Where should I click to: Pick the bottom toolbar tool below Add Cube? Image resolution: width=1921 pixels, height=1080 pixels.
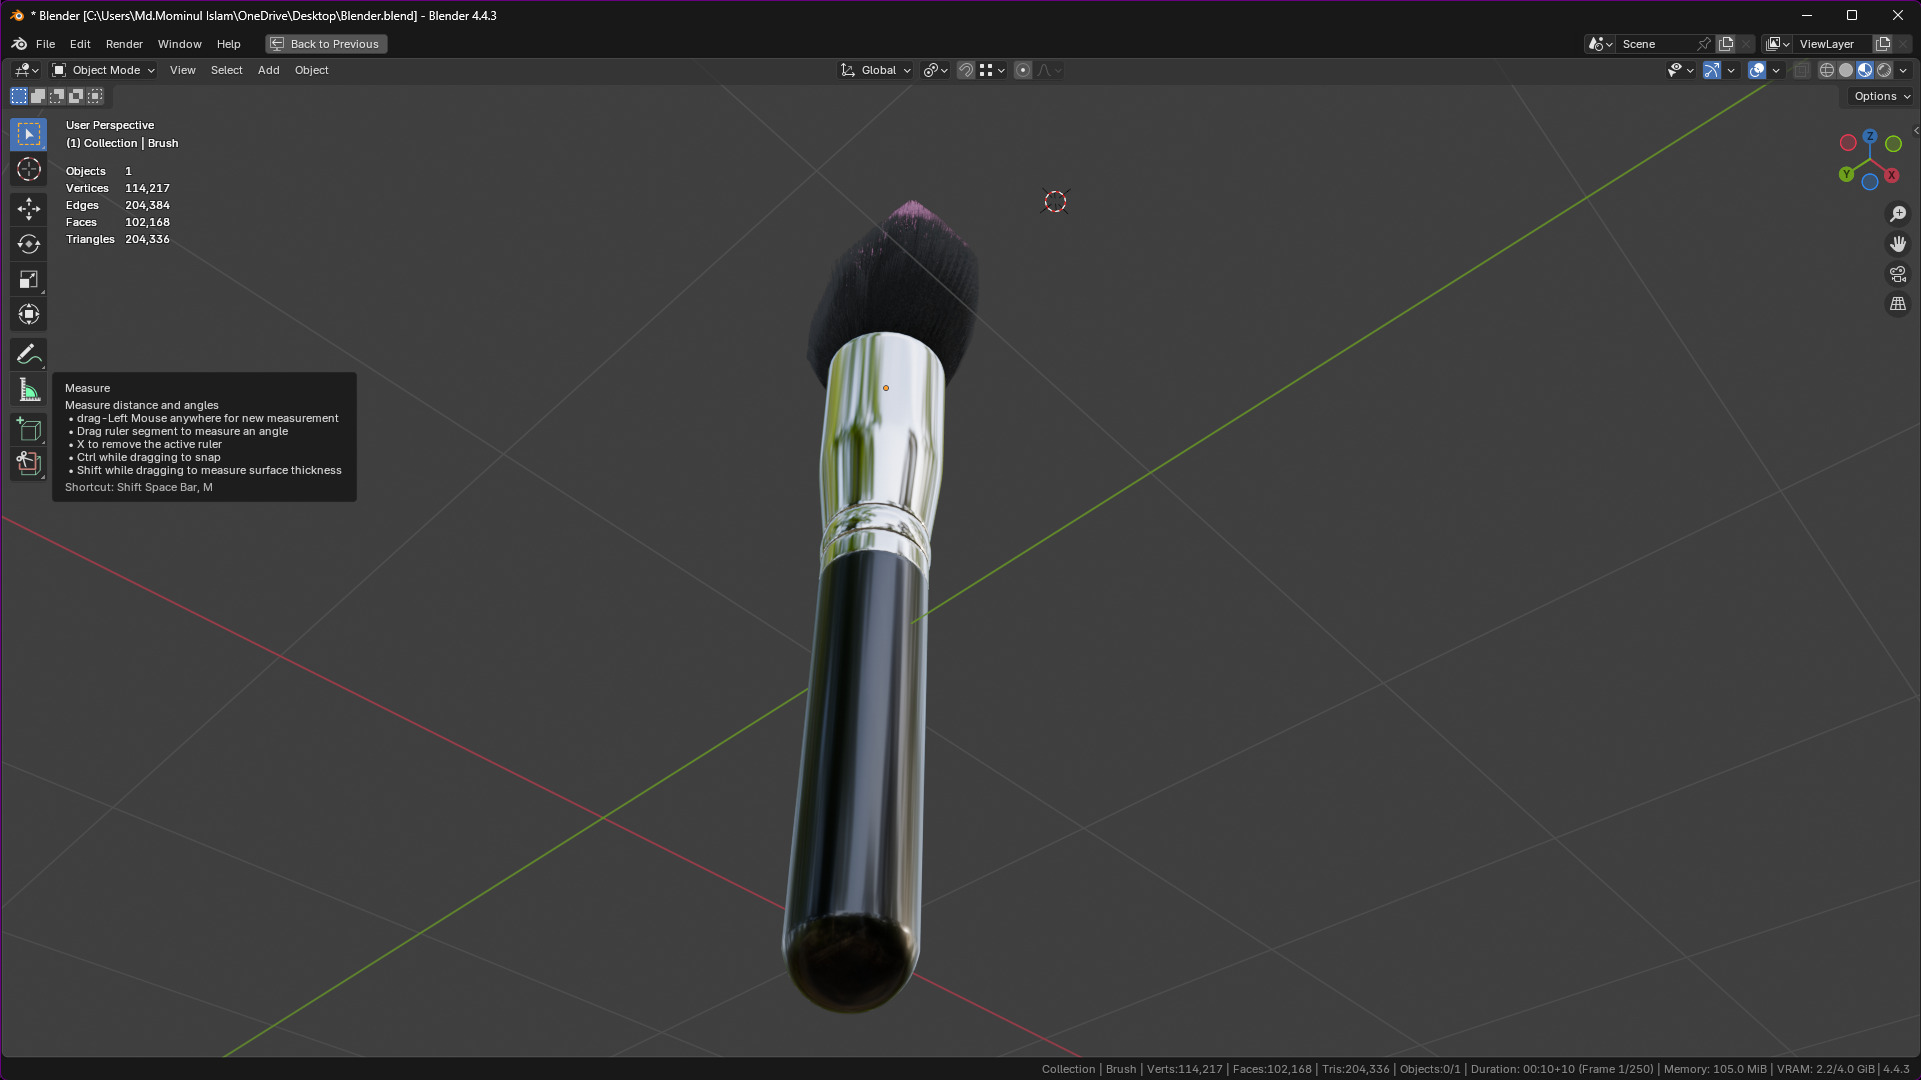(28, 464)
